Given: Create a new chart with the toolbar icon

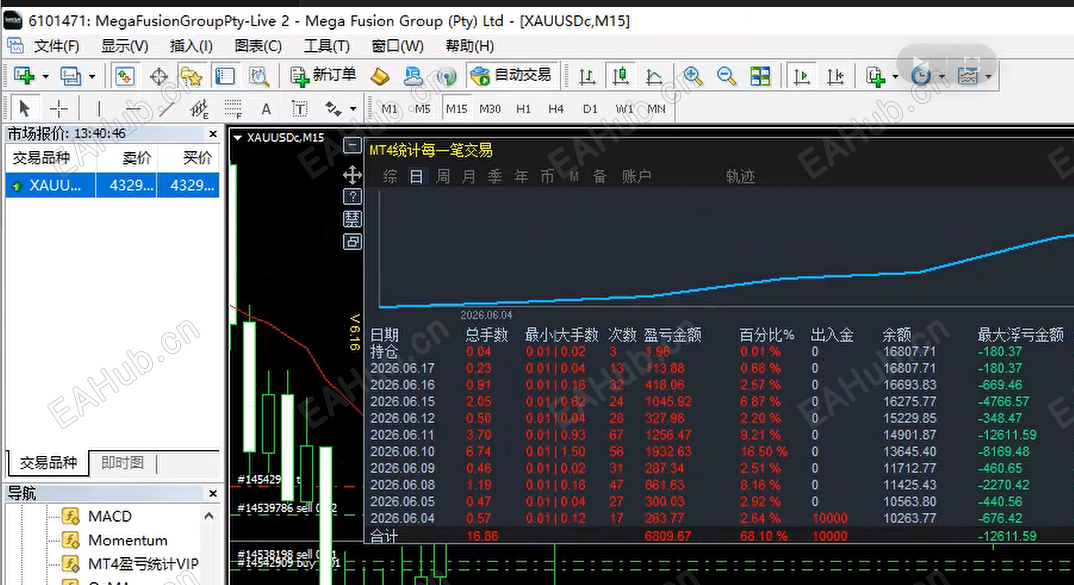Looking at the screenshot, I should coord(24,76).
